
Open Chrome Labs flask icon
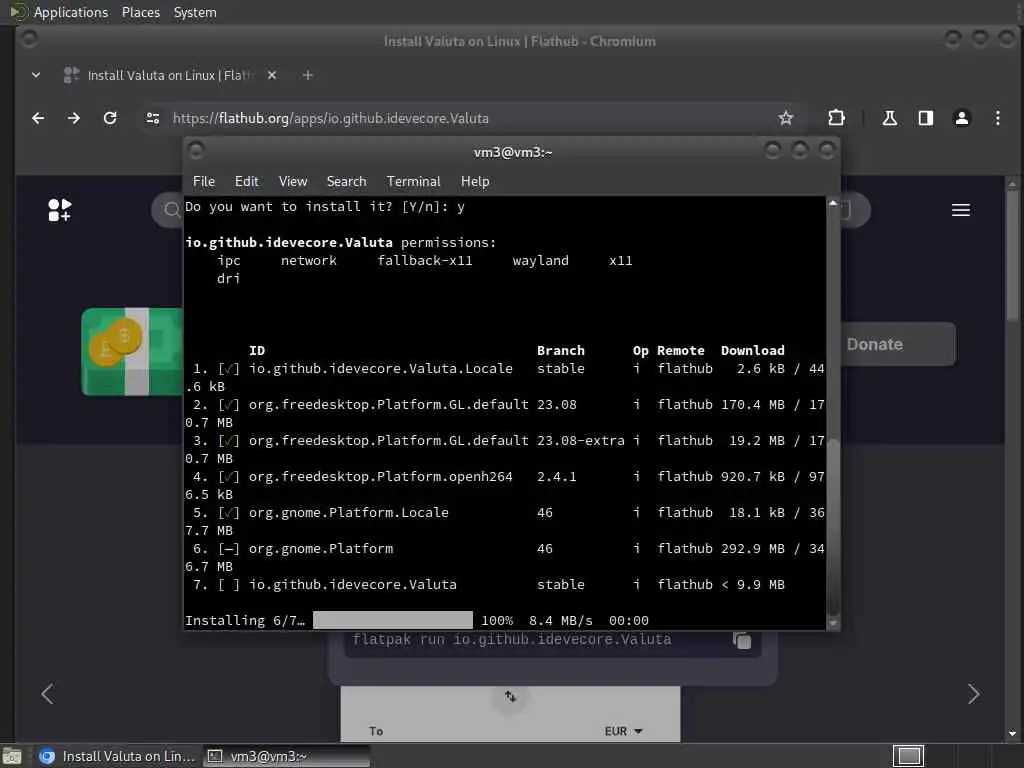pos(889,118)
